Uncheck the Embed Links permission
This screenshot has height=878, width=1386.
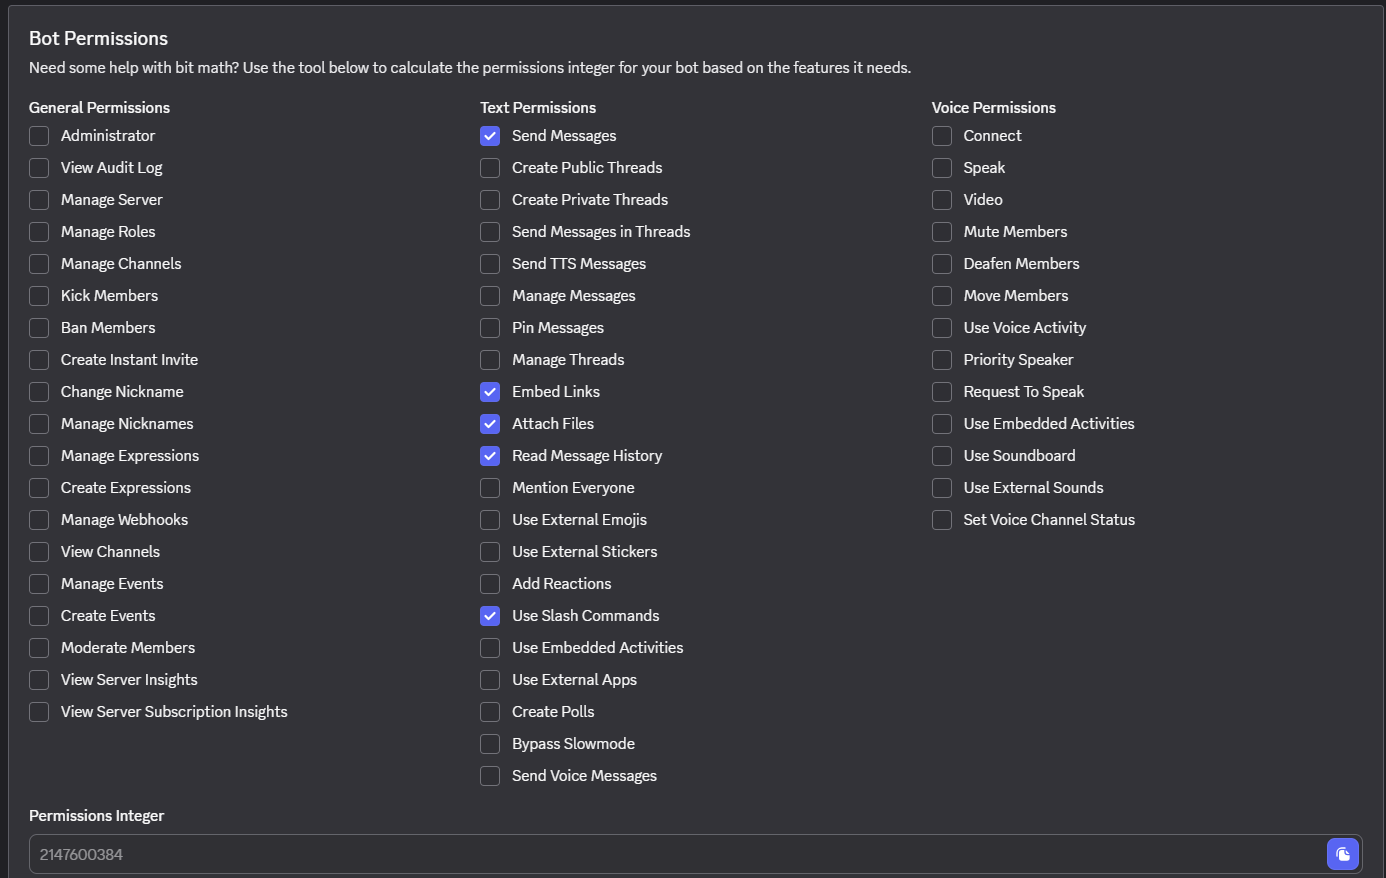490,392
